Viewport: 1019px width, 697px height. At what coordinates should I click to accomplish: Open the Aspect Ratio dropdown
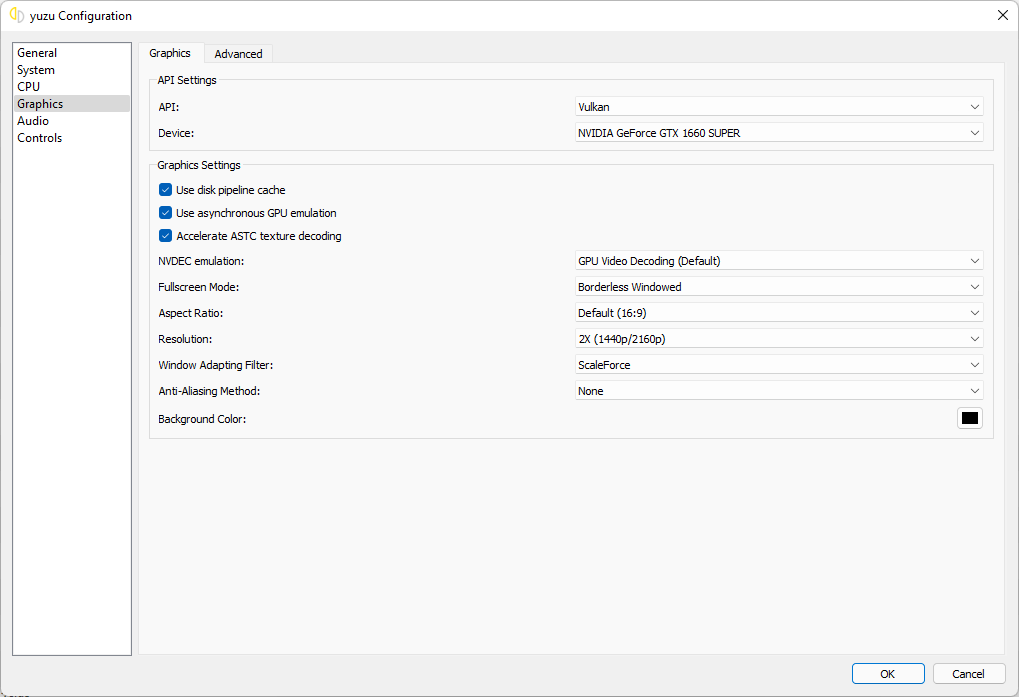[x=778, y=313]
